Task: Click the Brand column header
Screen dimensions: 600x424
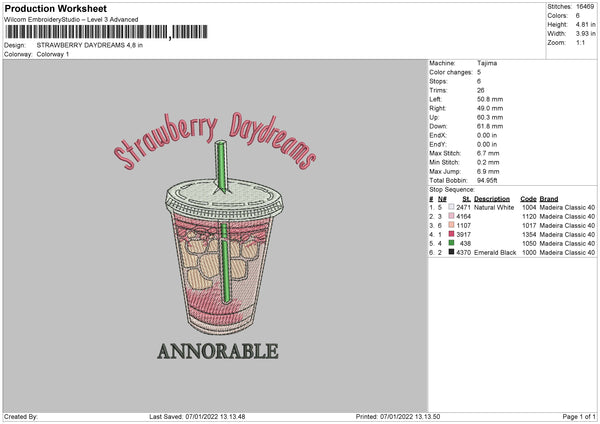Action: [549, 199]
